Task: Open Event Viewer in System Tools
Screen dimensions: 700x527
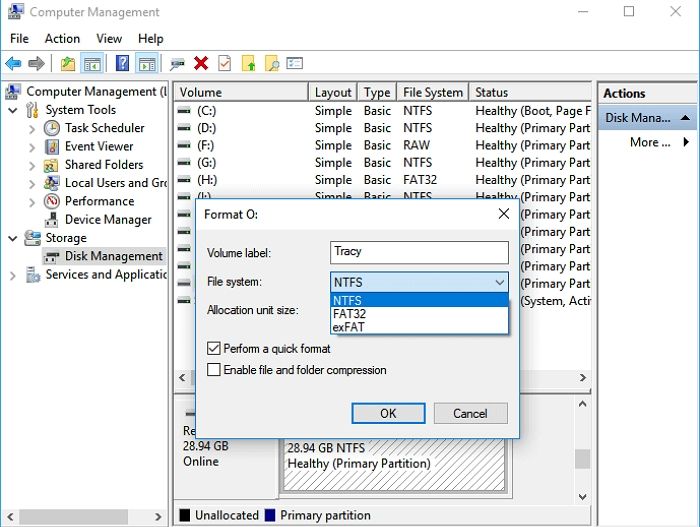Action: pyautogui.click(x=99, y=146)
